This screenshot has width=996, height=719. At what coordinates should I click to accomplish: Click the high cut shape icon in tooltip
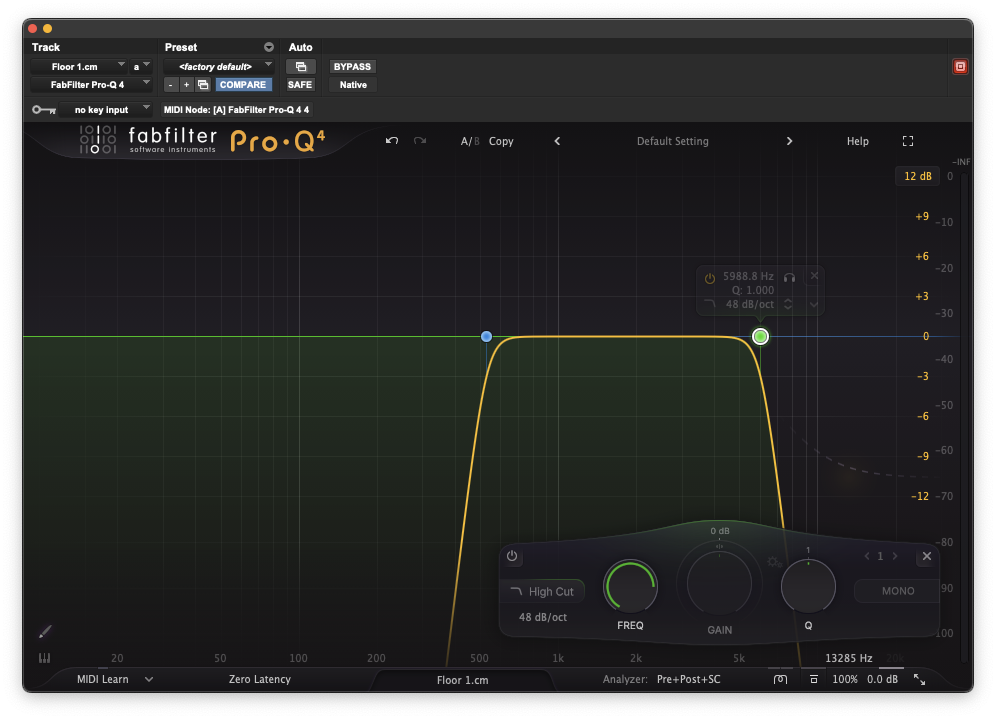pos(710,304)
